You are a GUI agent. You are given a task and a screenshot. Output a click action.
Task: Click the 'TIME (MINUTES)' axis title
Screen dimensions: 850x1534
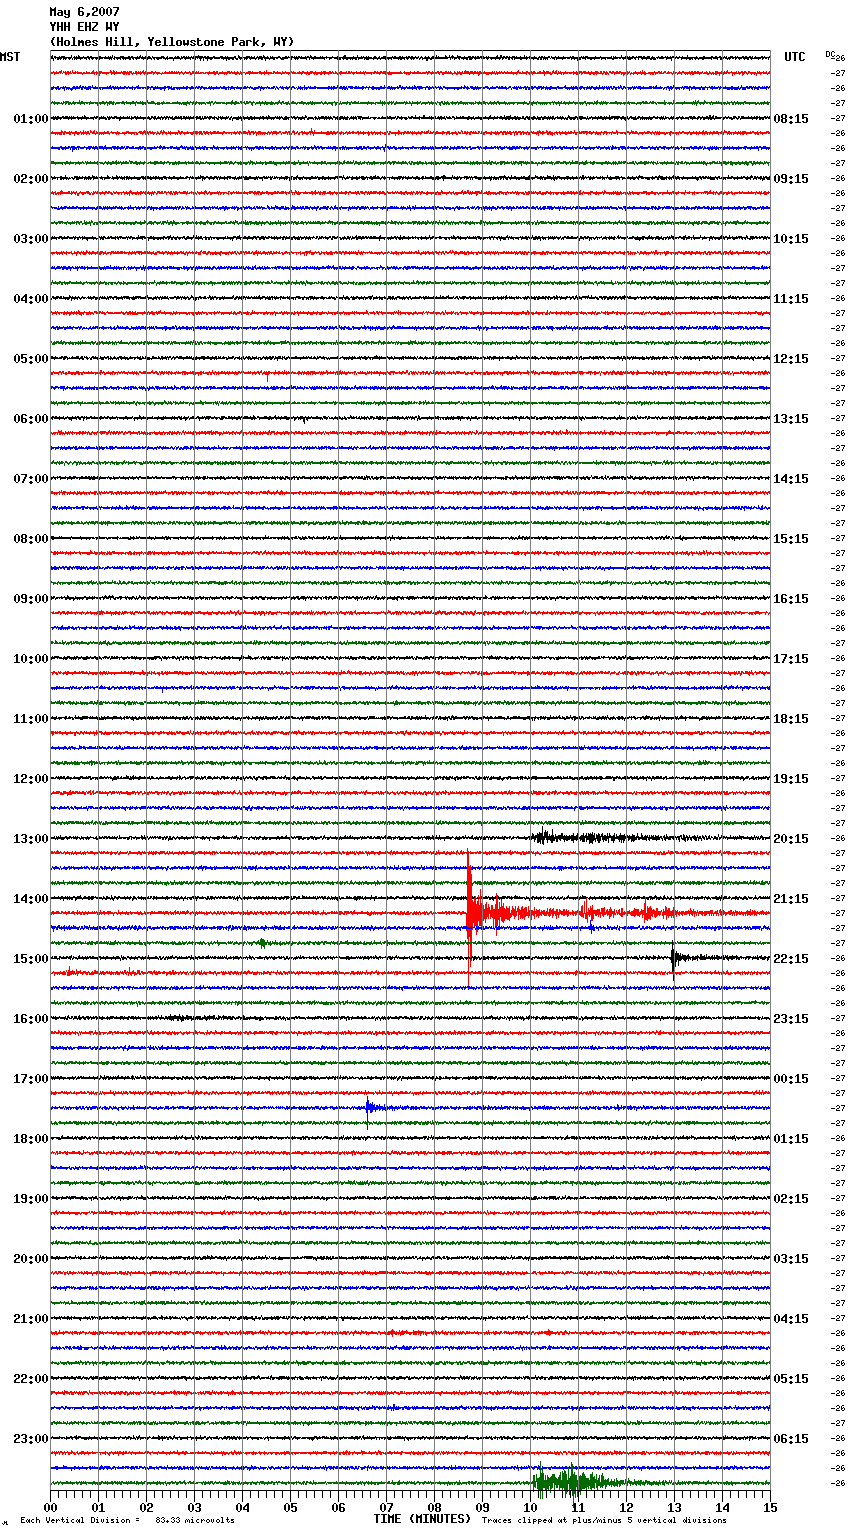[422, 1519]
